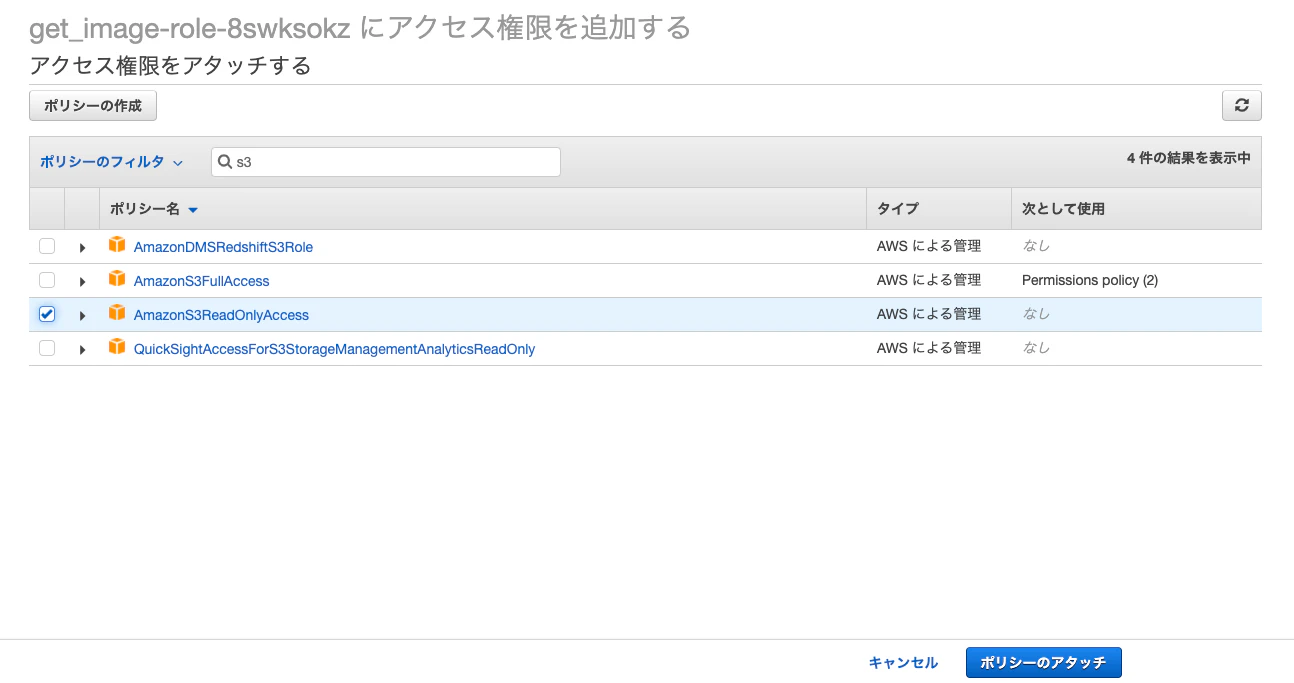Expand the AmazonS3FullAccess policy row
Screen dimensions: 1294x683
pos(82,280)
